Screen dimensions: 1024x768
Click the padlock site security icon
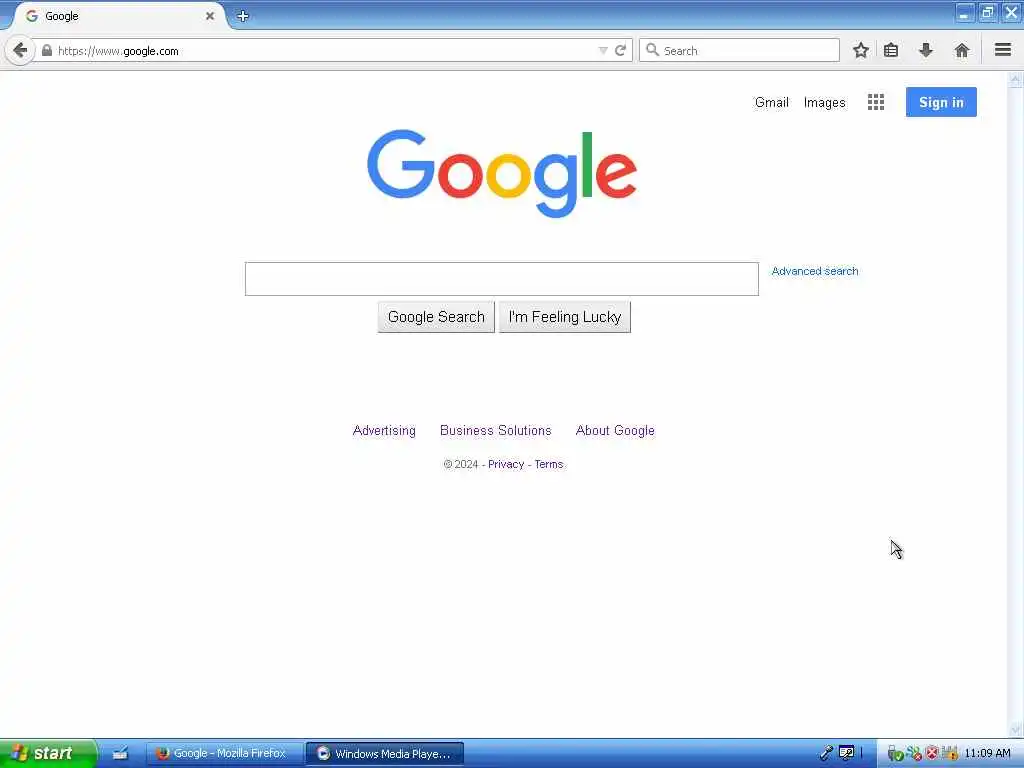pyautogui.click(x=46, y=50)
